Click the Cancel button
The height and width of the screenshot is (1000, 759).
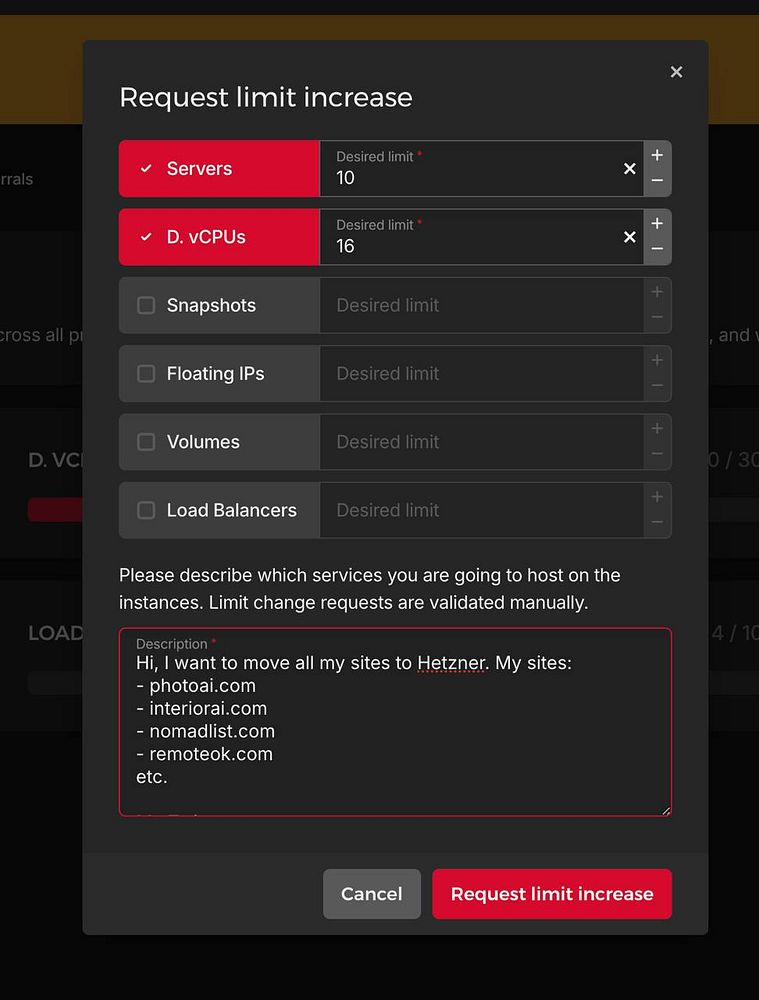point(372,893)
